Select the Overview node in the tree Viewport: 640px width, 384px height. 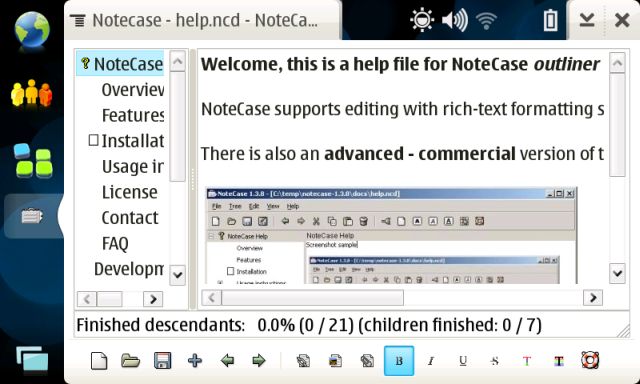click(133, 90)
